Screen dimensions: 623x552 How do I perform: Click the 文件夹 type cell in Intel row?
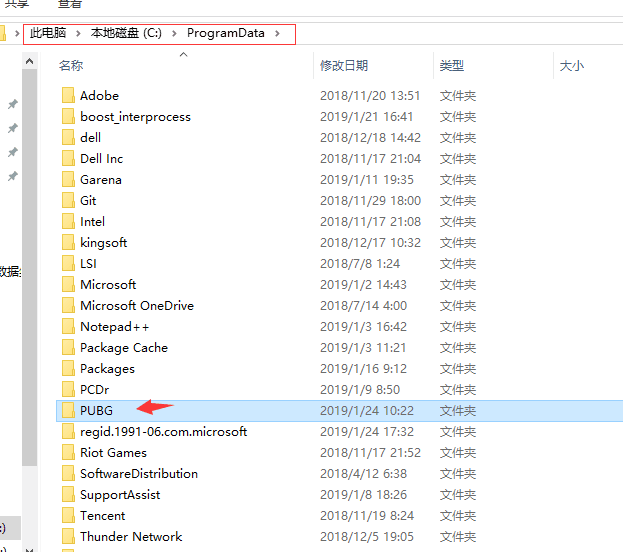(x=458, y=222)
